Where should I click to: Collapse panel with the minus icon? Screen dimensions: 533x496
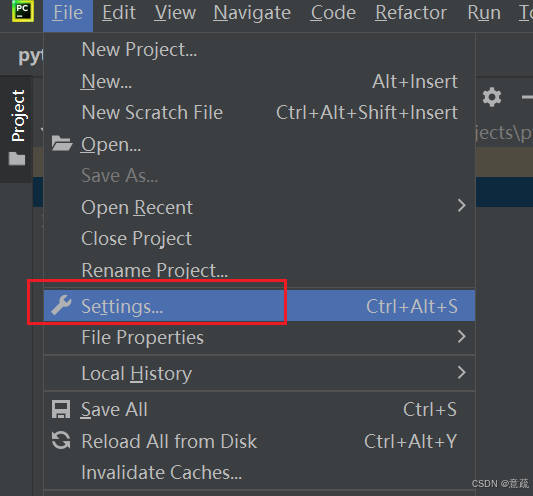pyautogui.click(x=527, y=97)
